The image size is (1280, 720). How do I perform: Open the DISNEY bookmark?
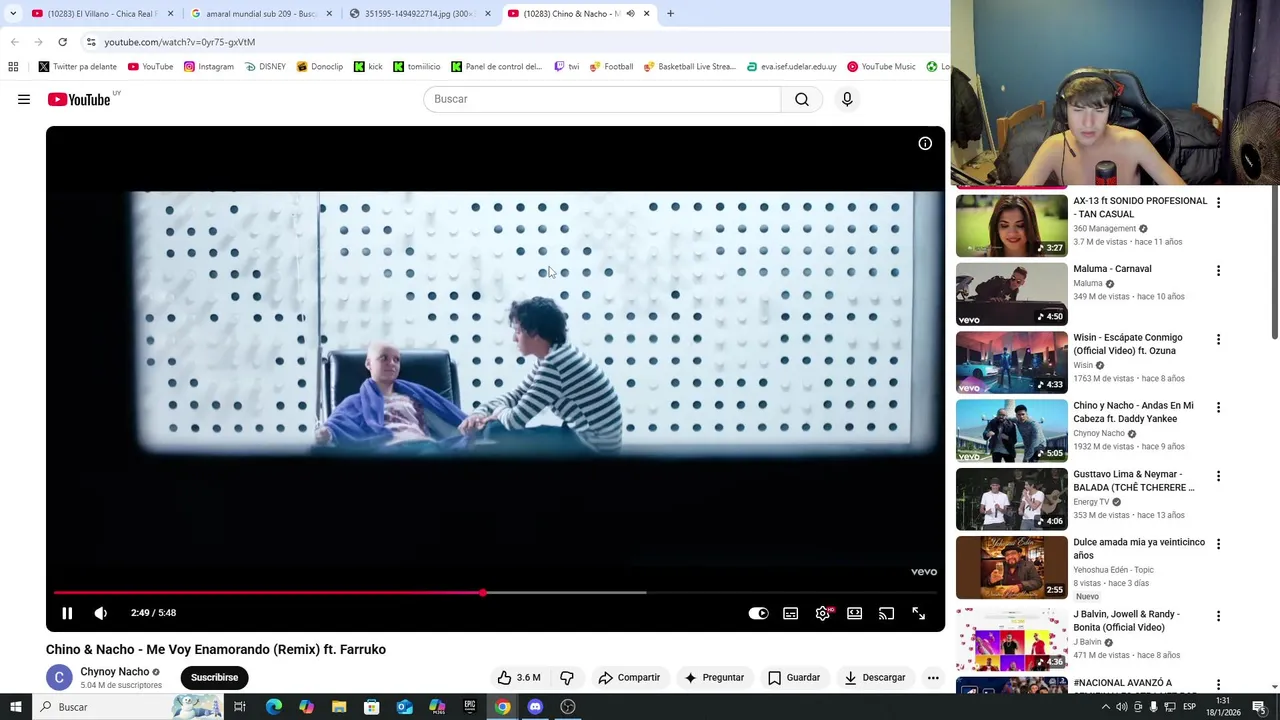click(x=265, y=67)
